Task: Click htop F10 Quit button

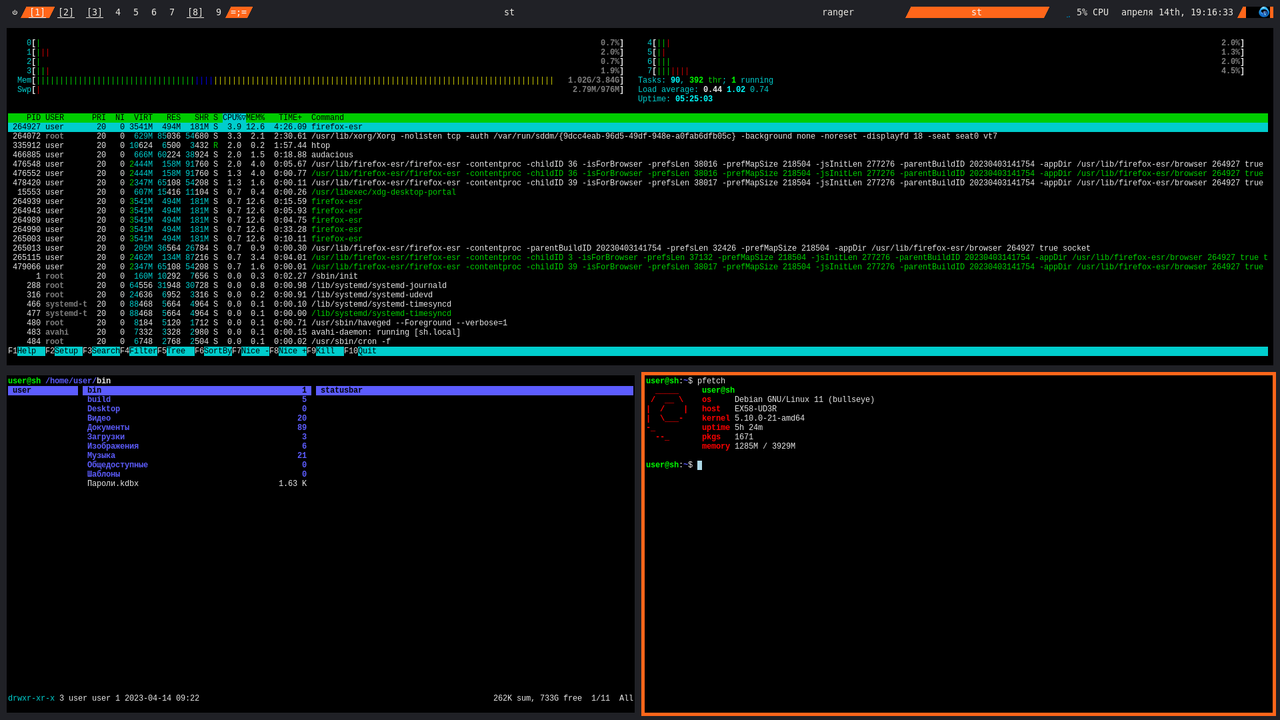Action: click(362, 351)
